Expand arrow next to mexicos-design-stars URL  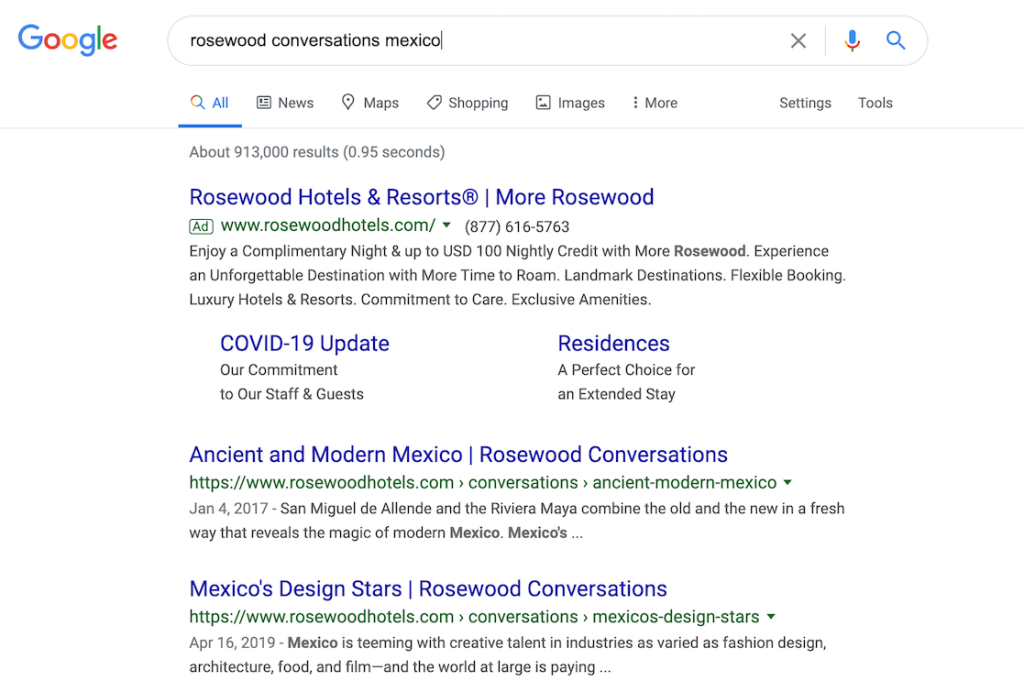771,617
